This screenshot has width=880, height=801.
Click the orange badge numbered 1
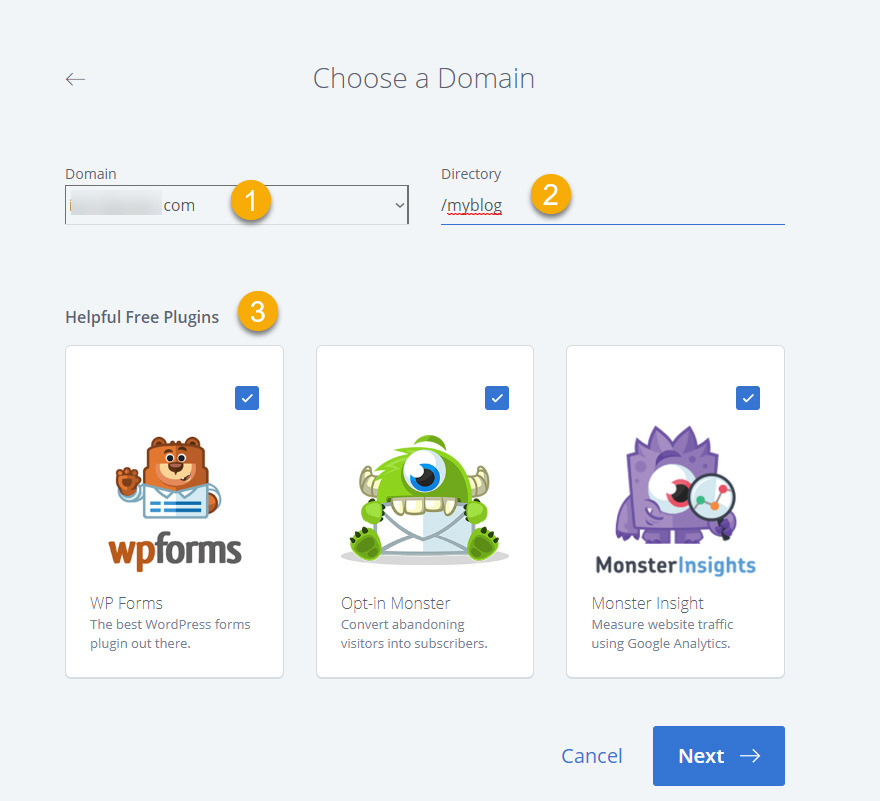250,200
